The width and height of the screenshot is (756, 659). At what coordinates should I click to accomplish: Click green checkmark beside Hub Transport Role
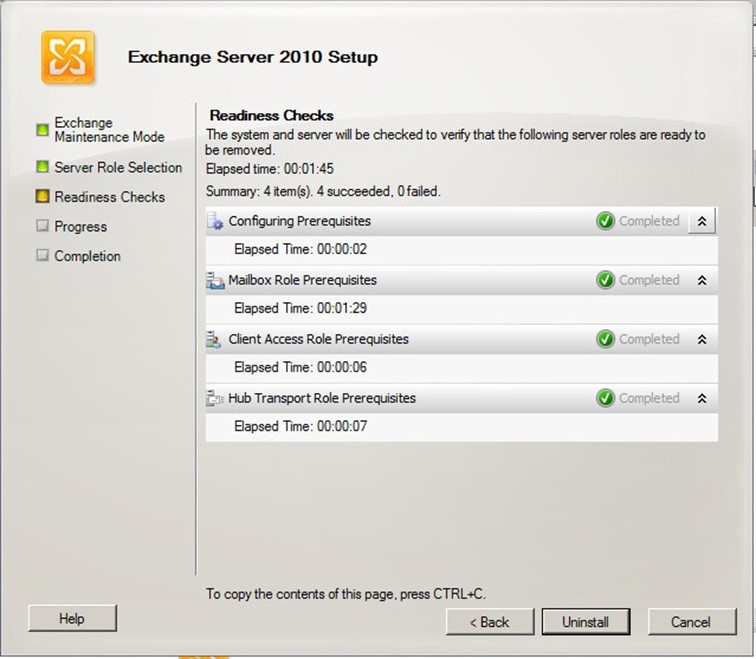point(605,398)
